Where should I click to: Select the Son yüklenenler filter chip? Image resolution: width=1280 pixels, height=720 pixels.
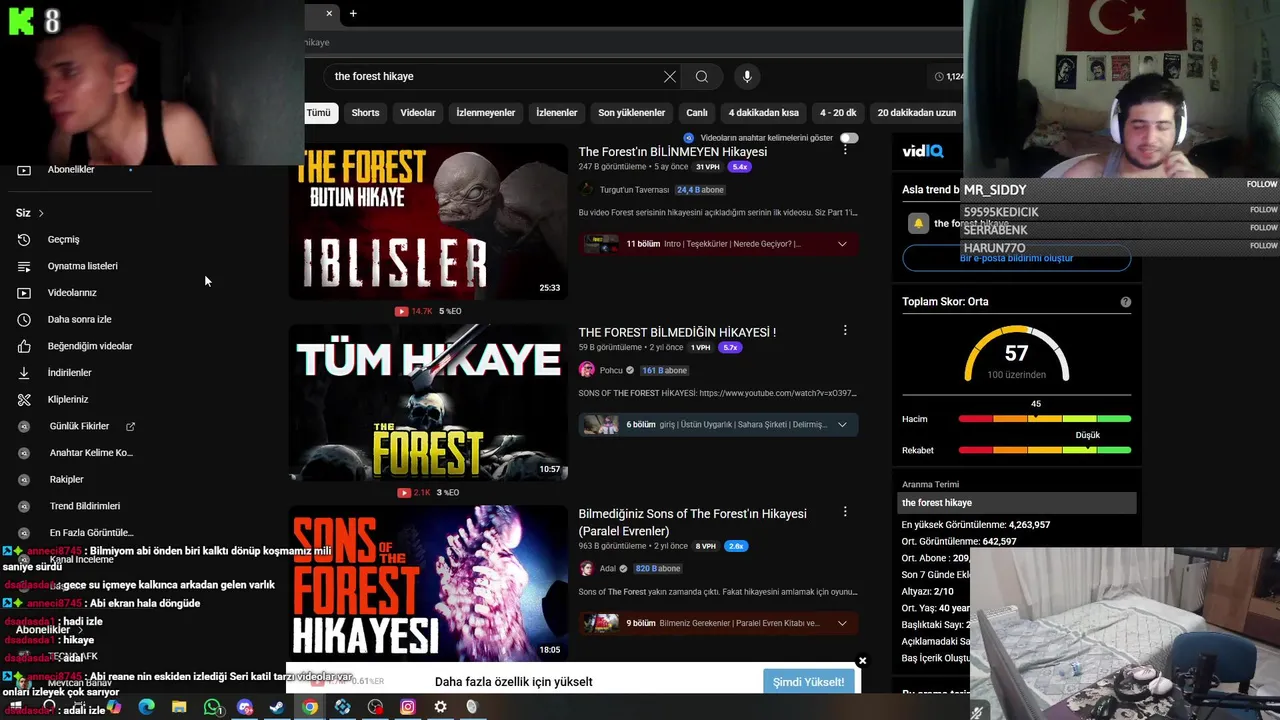(632, 113)
